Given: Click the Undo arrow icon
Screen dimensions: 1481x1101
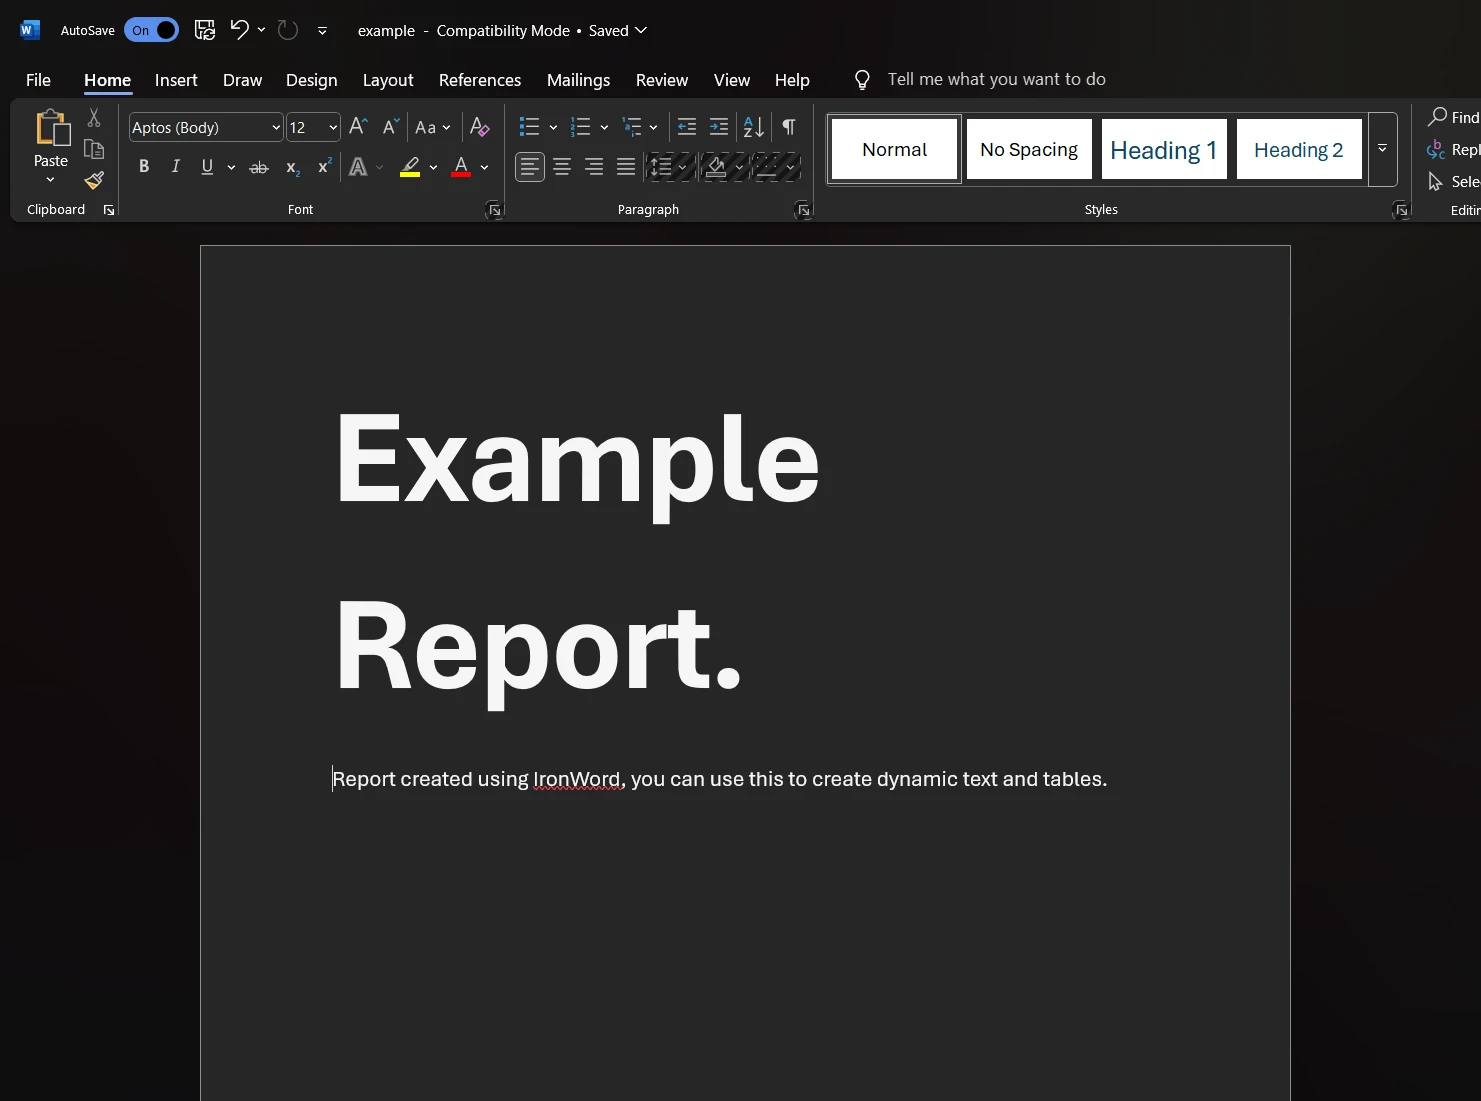Looking at the screenshot, I should click(239, 30).
